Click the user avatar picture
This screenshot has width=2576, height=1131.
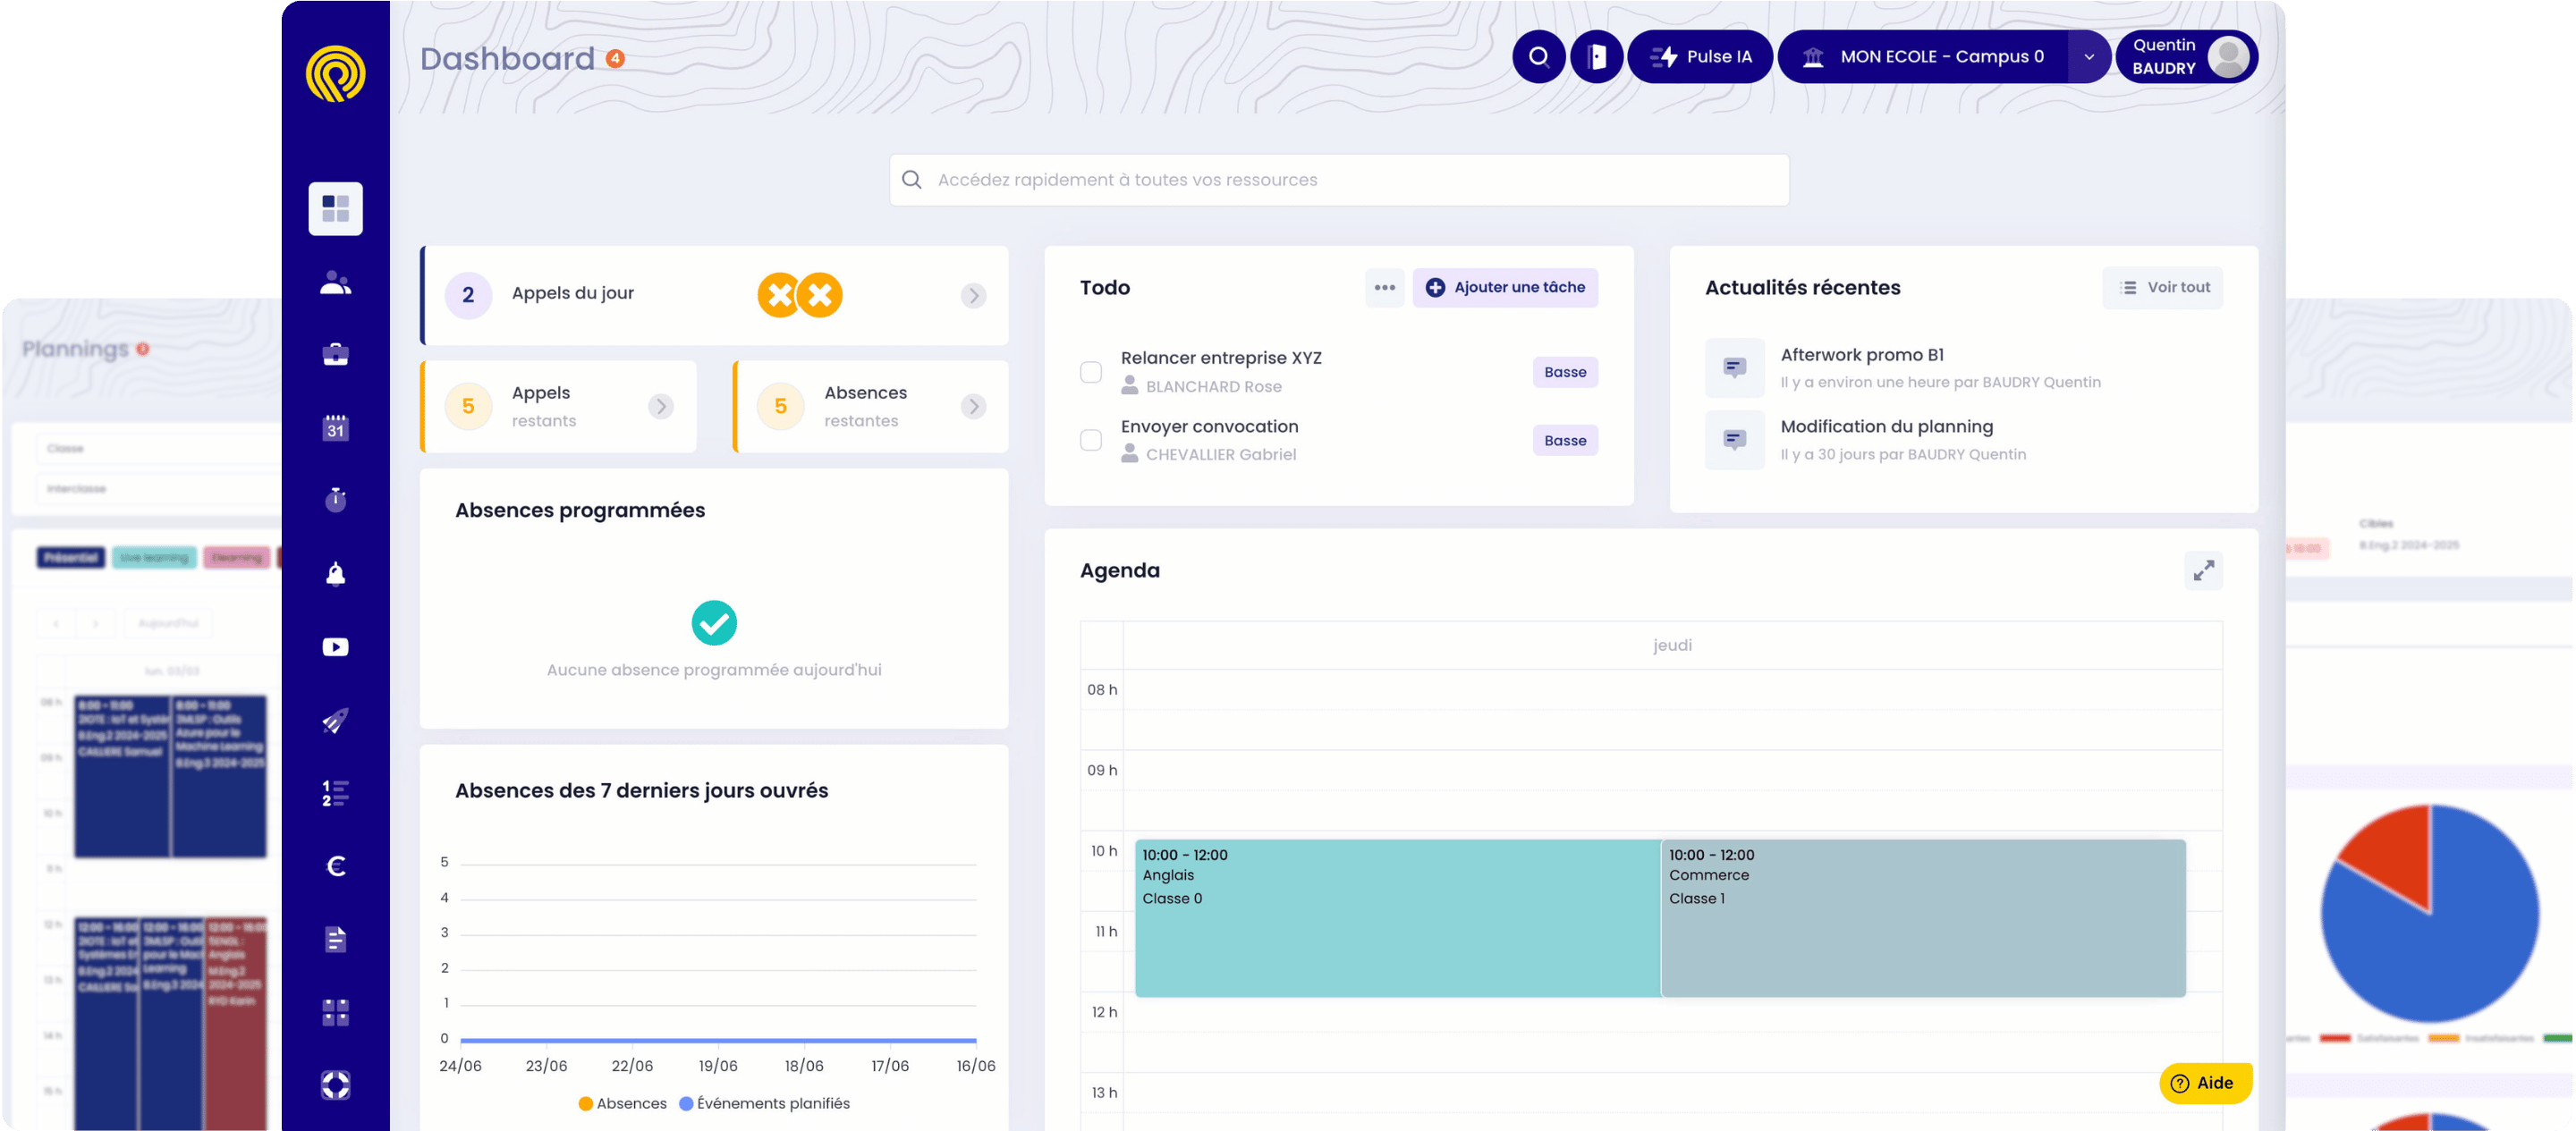(x=2228, y=57)
